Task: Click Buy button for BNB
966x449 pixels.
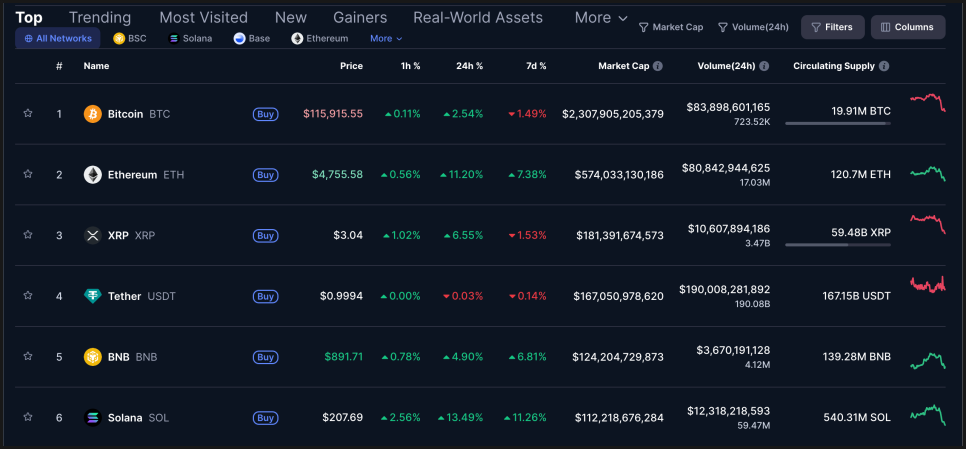Action: pos(266,357)
